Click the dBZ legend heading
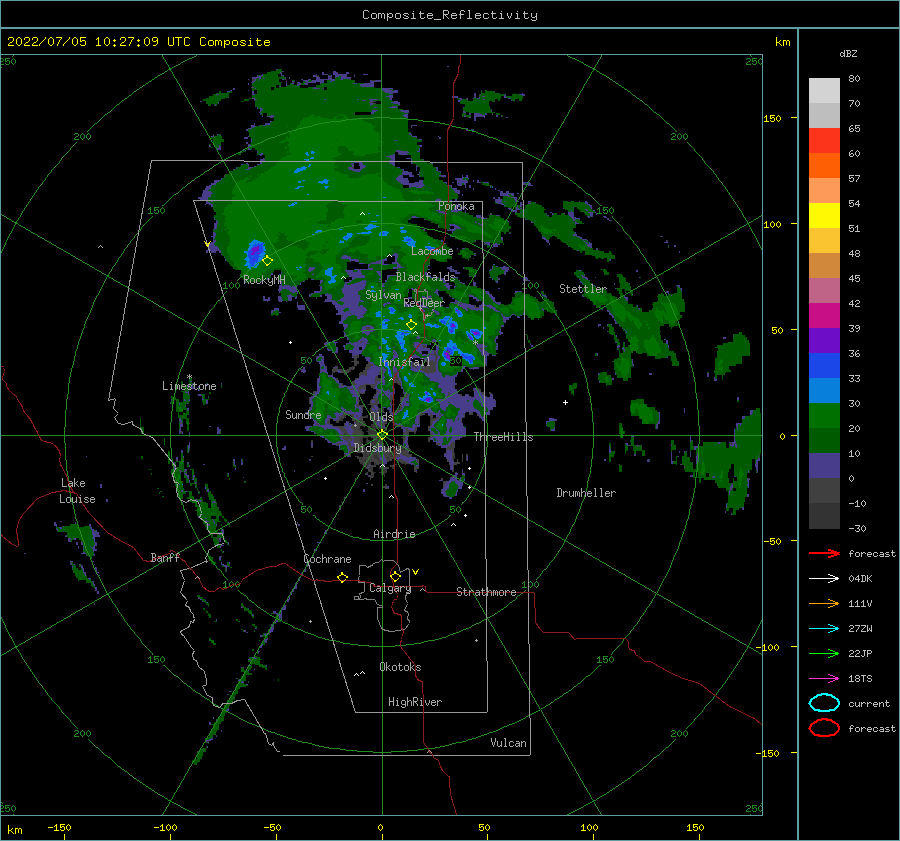The width and height of the screenshot is (900, 841). pyautogui.click(x=848, y=53)
